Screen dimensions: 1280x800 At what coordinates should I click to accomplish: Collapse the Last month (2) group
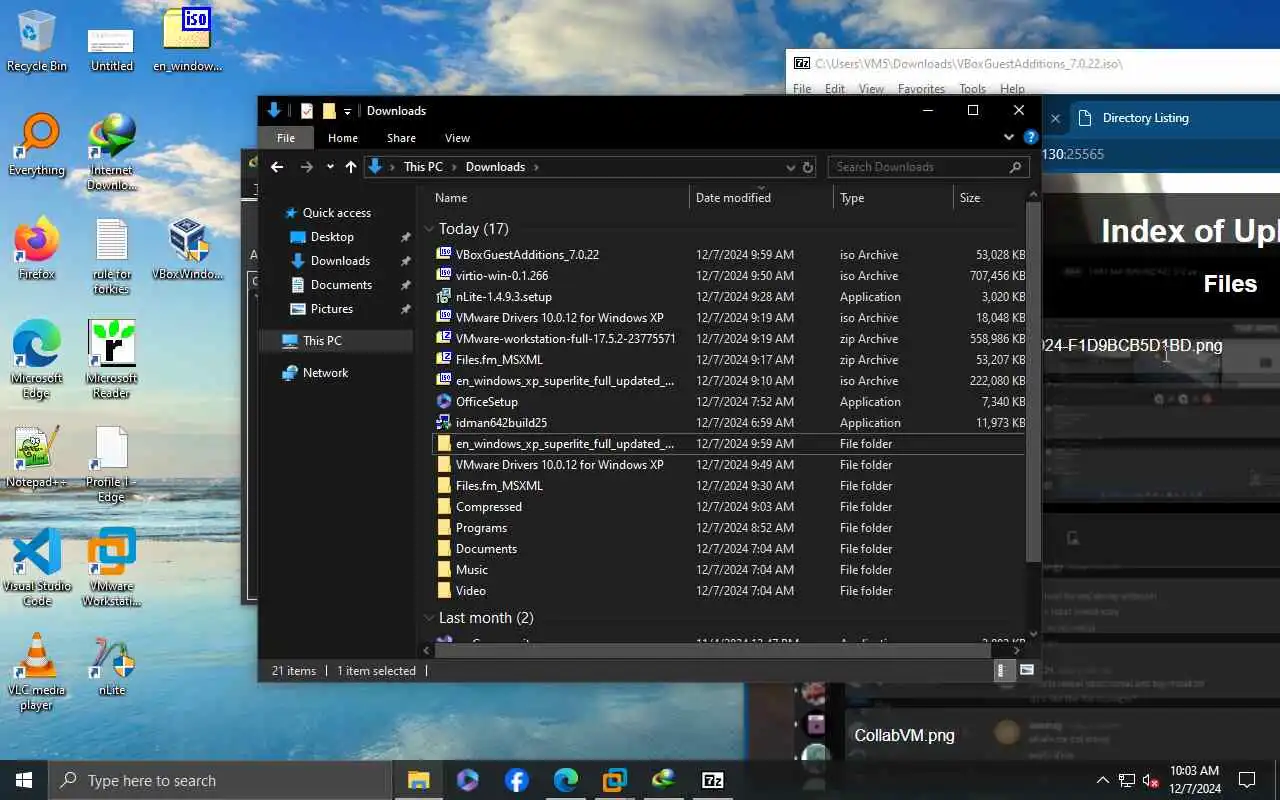click(x=429, y=618)
